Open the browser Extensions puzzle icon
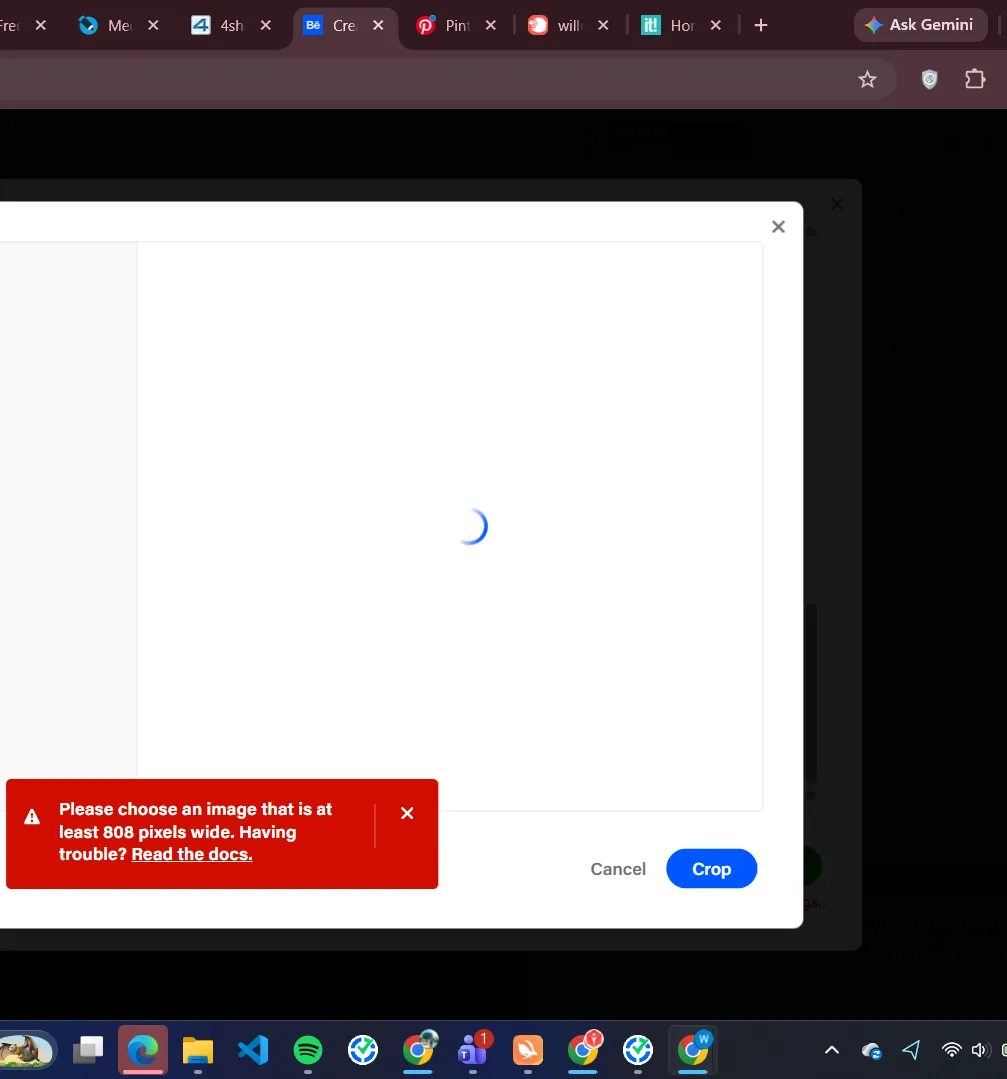 coord(974,80)
